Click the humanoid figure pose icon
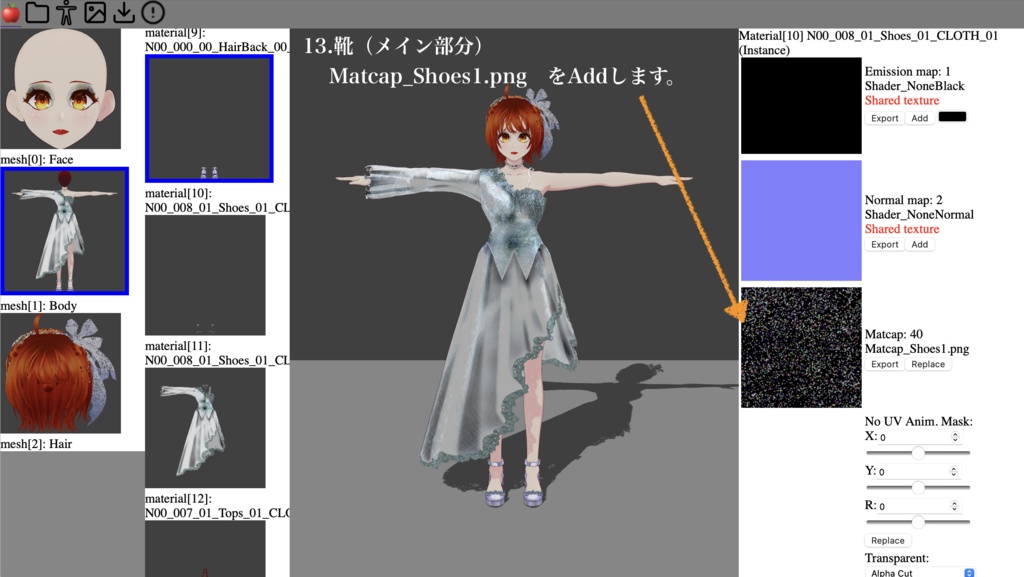Screen dimensions: 1024x577 pyautogui.click(x=66, y=12)
